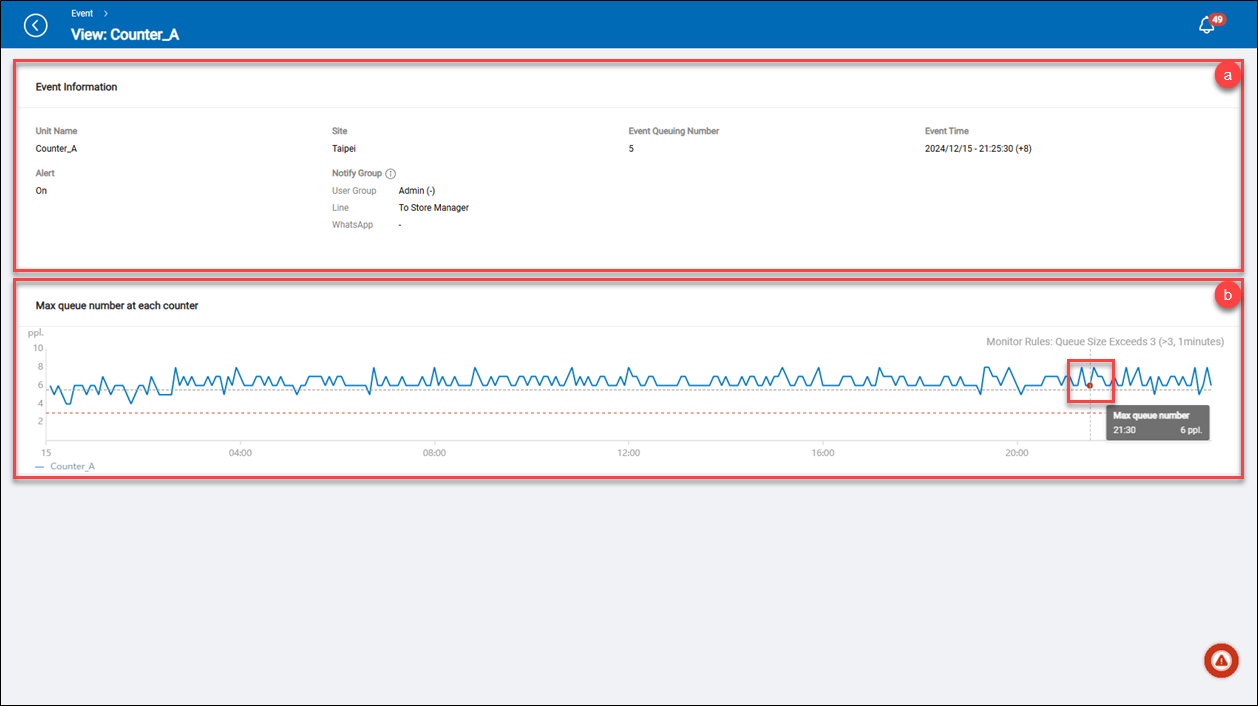
Task: Click the red circled "a" annotation marker
Action: [1226, 76]
